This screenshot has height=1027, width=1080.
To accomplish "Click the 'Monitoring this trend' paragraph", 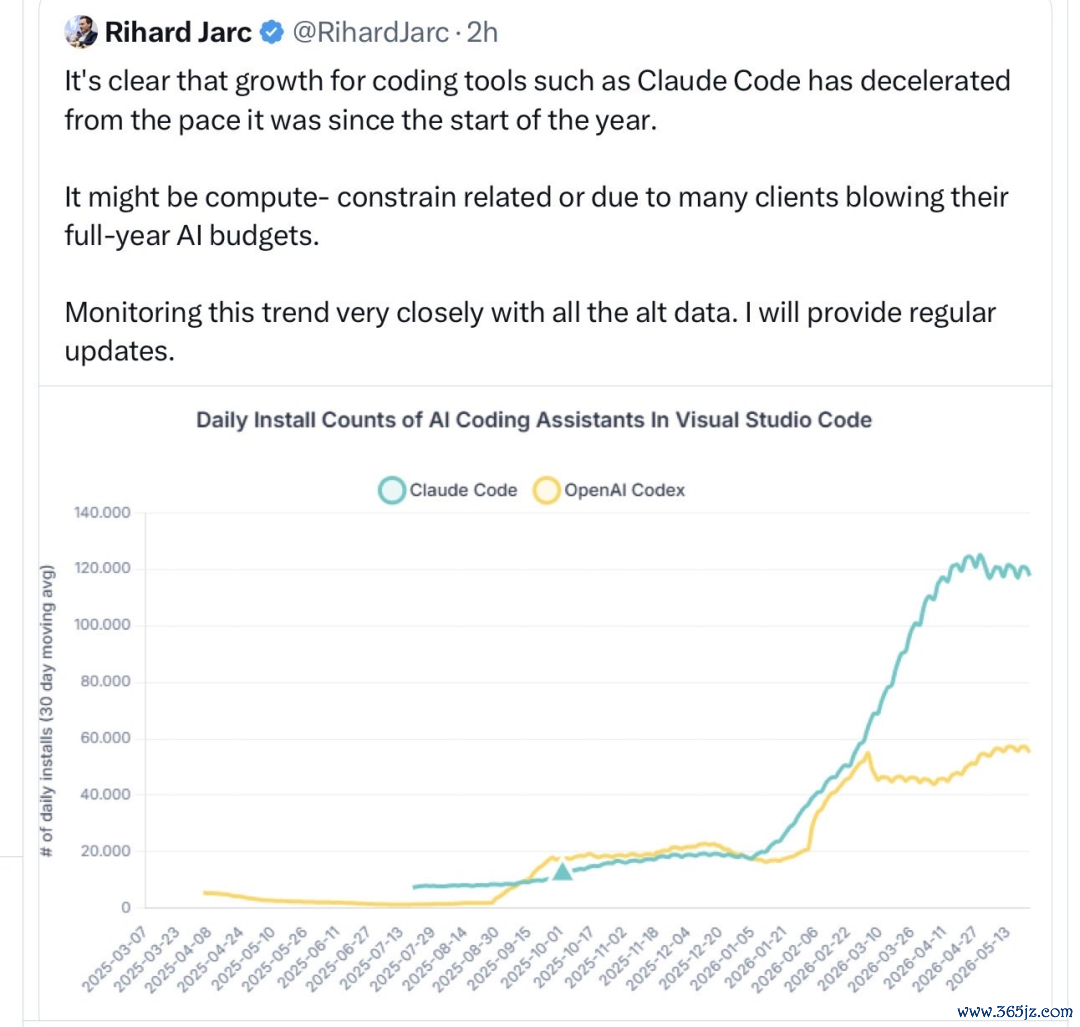I will pos(530,332).
